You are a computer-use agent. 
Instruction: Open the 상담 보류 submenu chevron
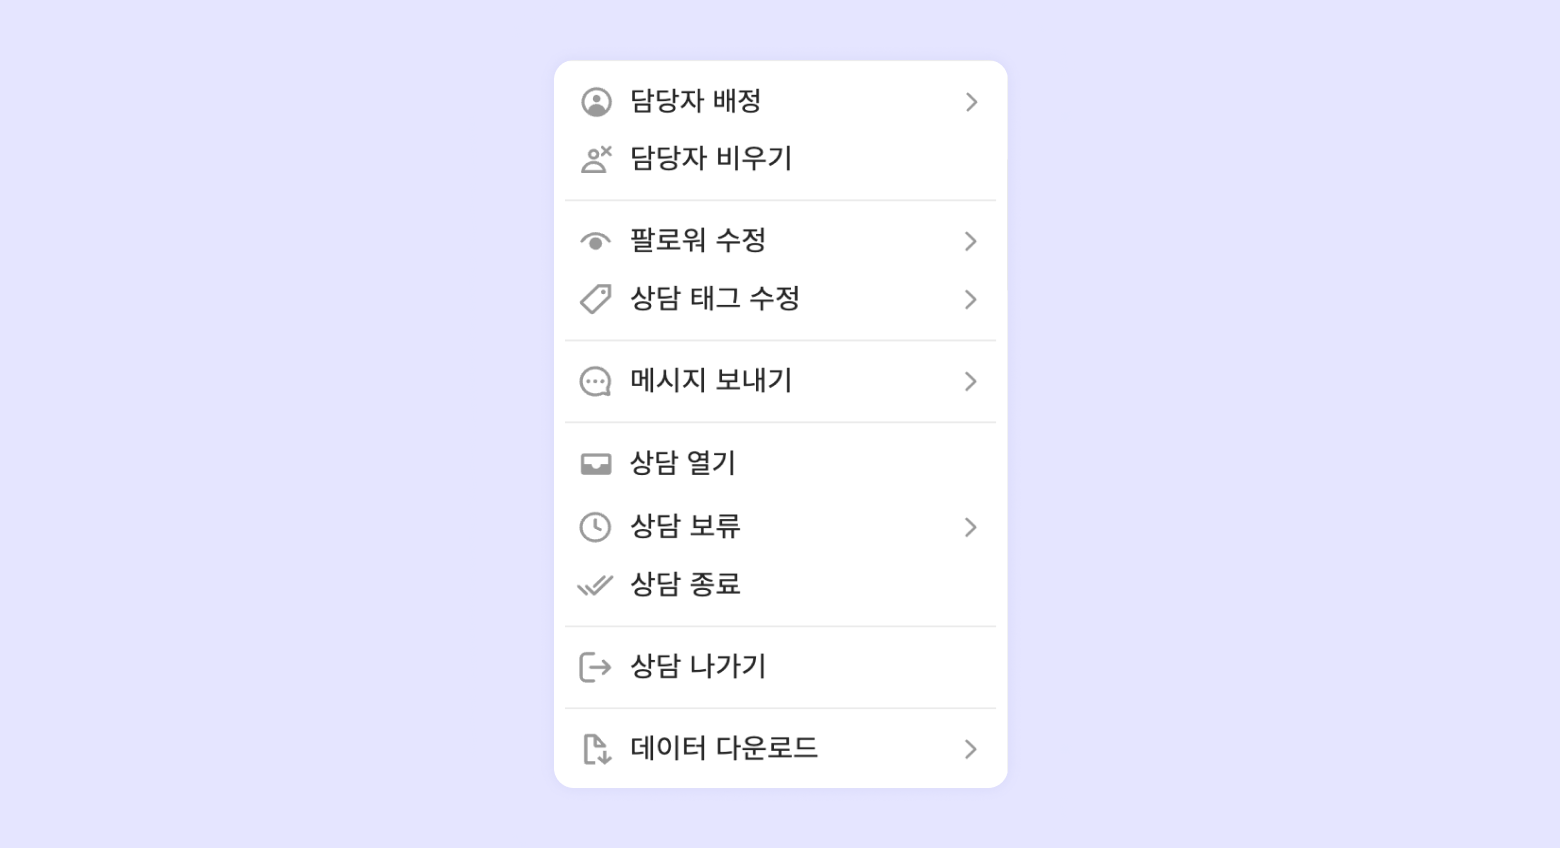pos(970,527)
